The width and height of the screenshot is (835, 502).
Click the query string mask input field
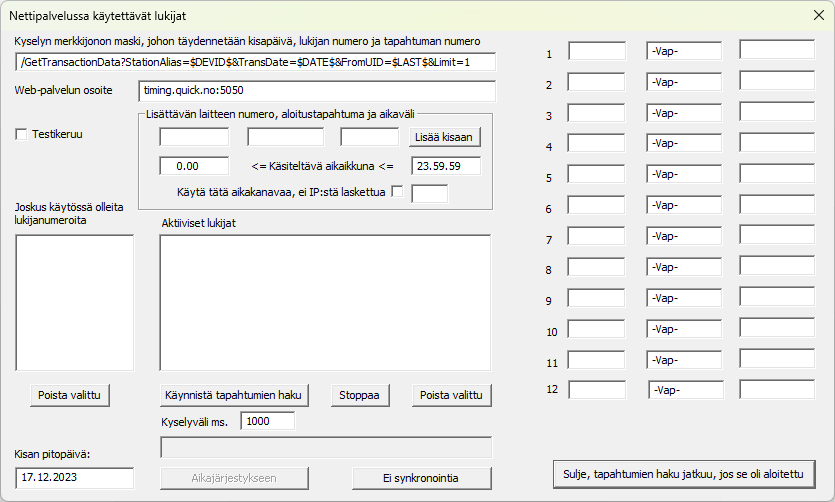(x=255, y=62)
